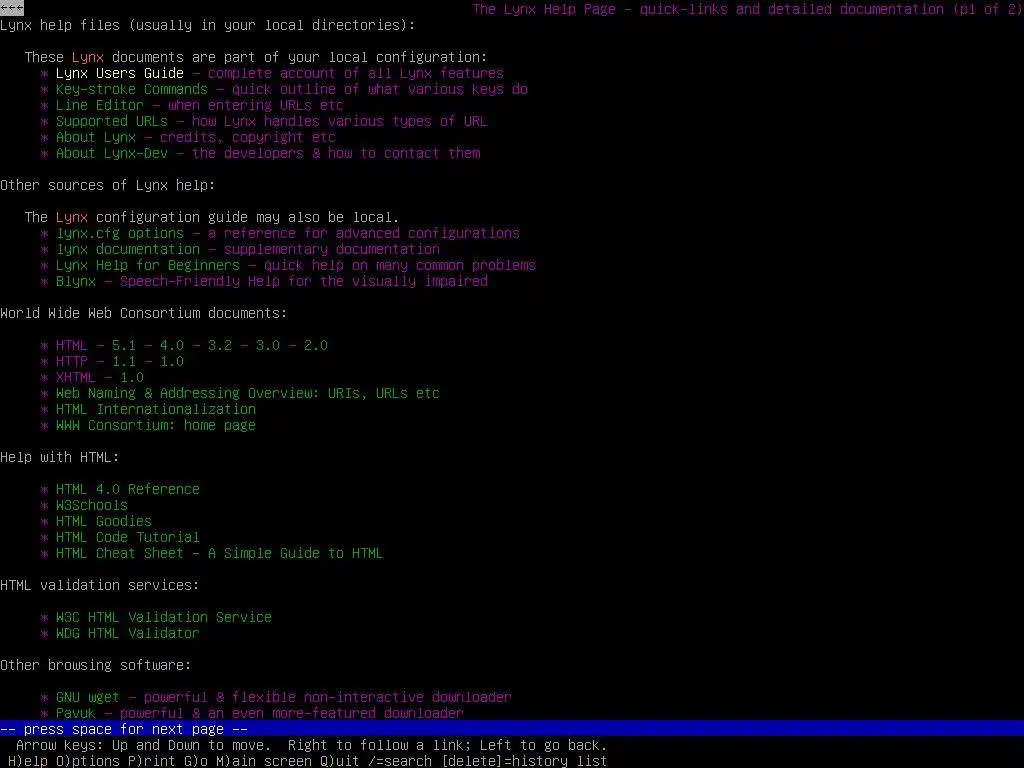1024x768 pixels.
Task: Click 'HTML validation services:' heading
Action: pos(99,585)
